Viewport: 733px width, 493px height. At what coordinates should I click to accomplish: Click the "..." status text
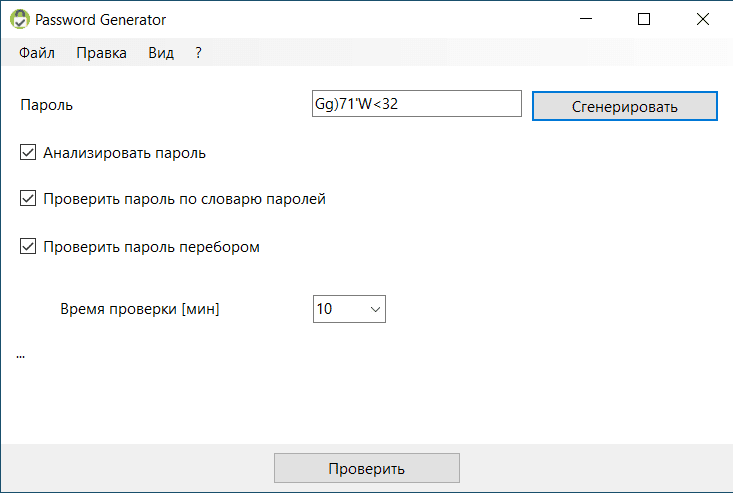[x=21, y=355]
